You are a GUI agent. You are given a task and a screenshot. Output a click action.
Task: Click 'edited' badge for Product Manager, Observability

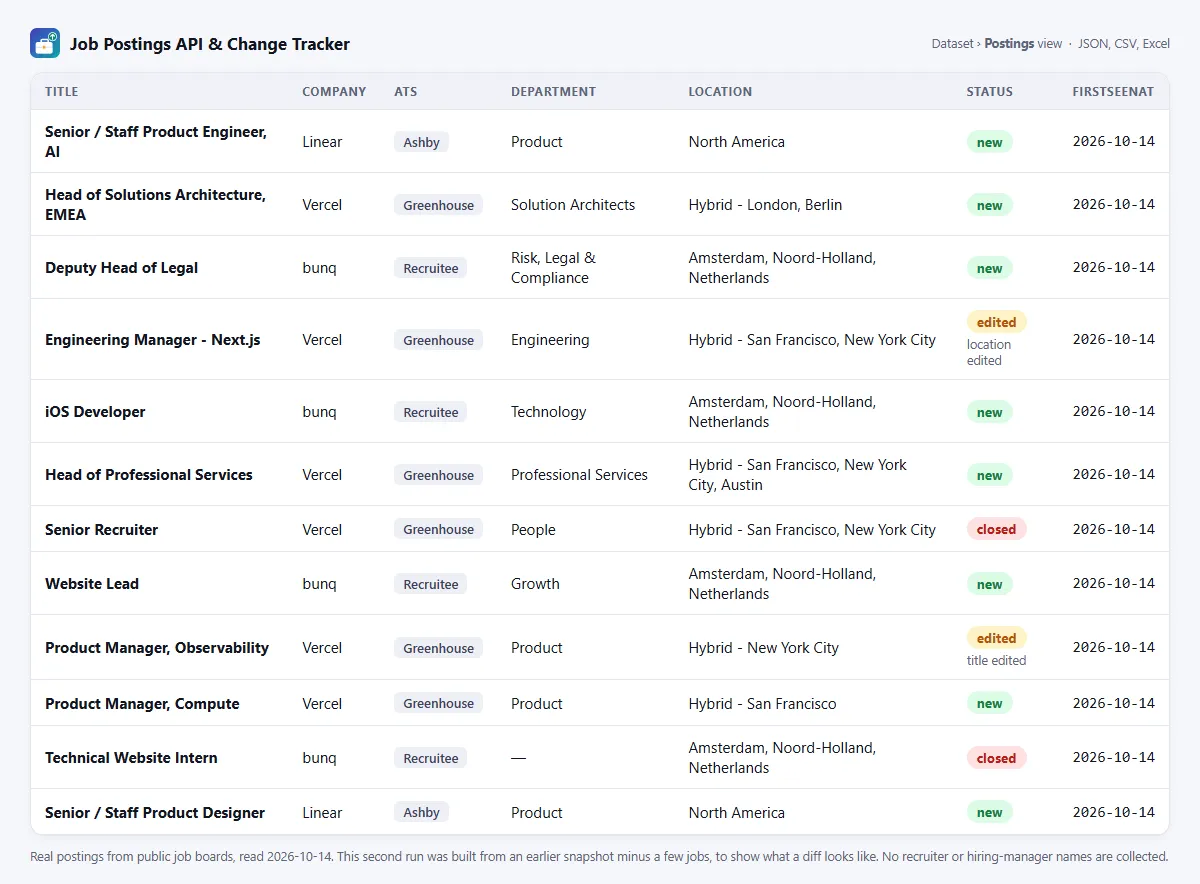[996, 638]
